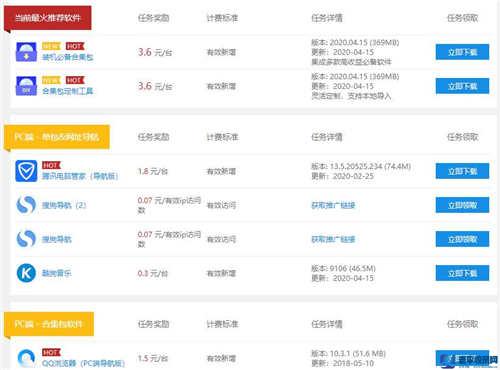Open the 装机必备合集包 name link
Image resolution: width=500 pixels, height=370 pixels.
point(68,57)
